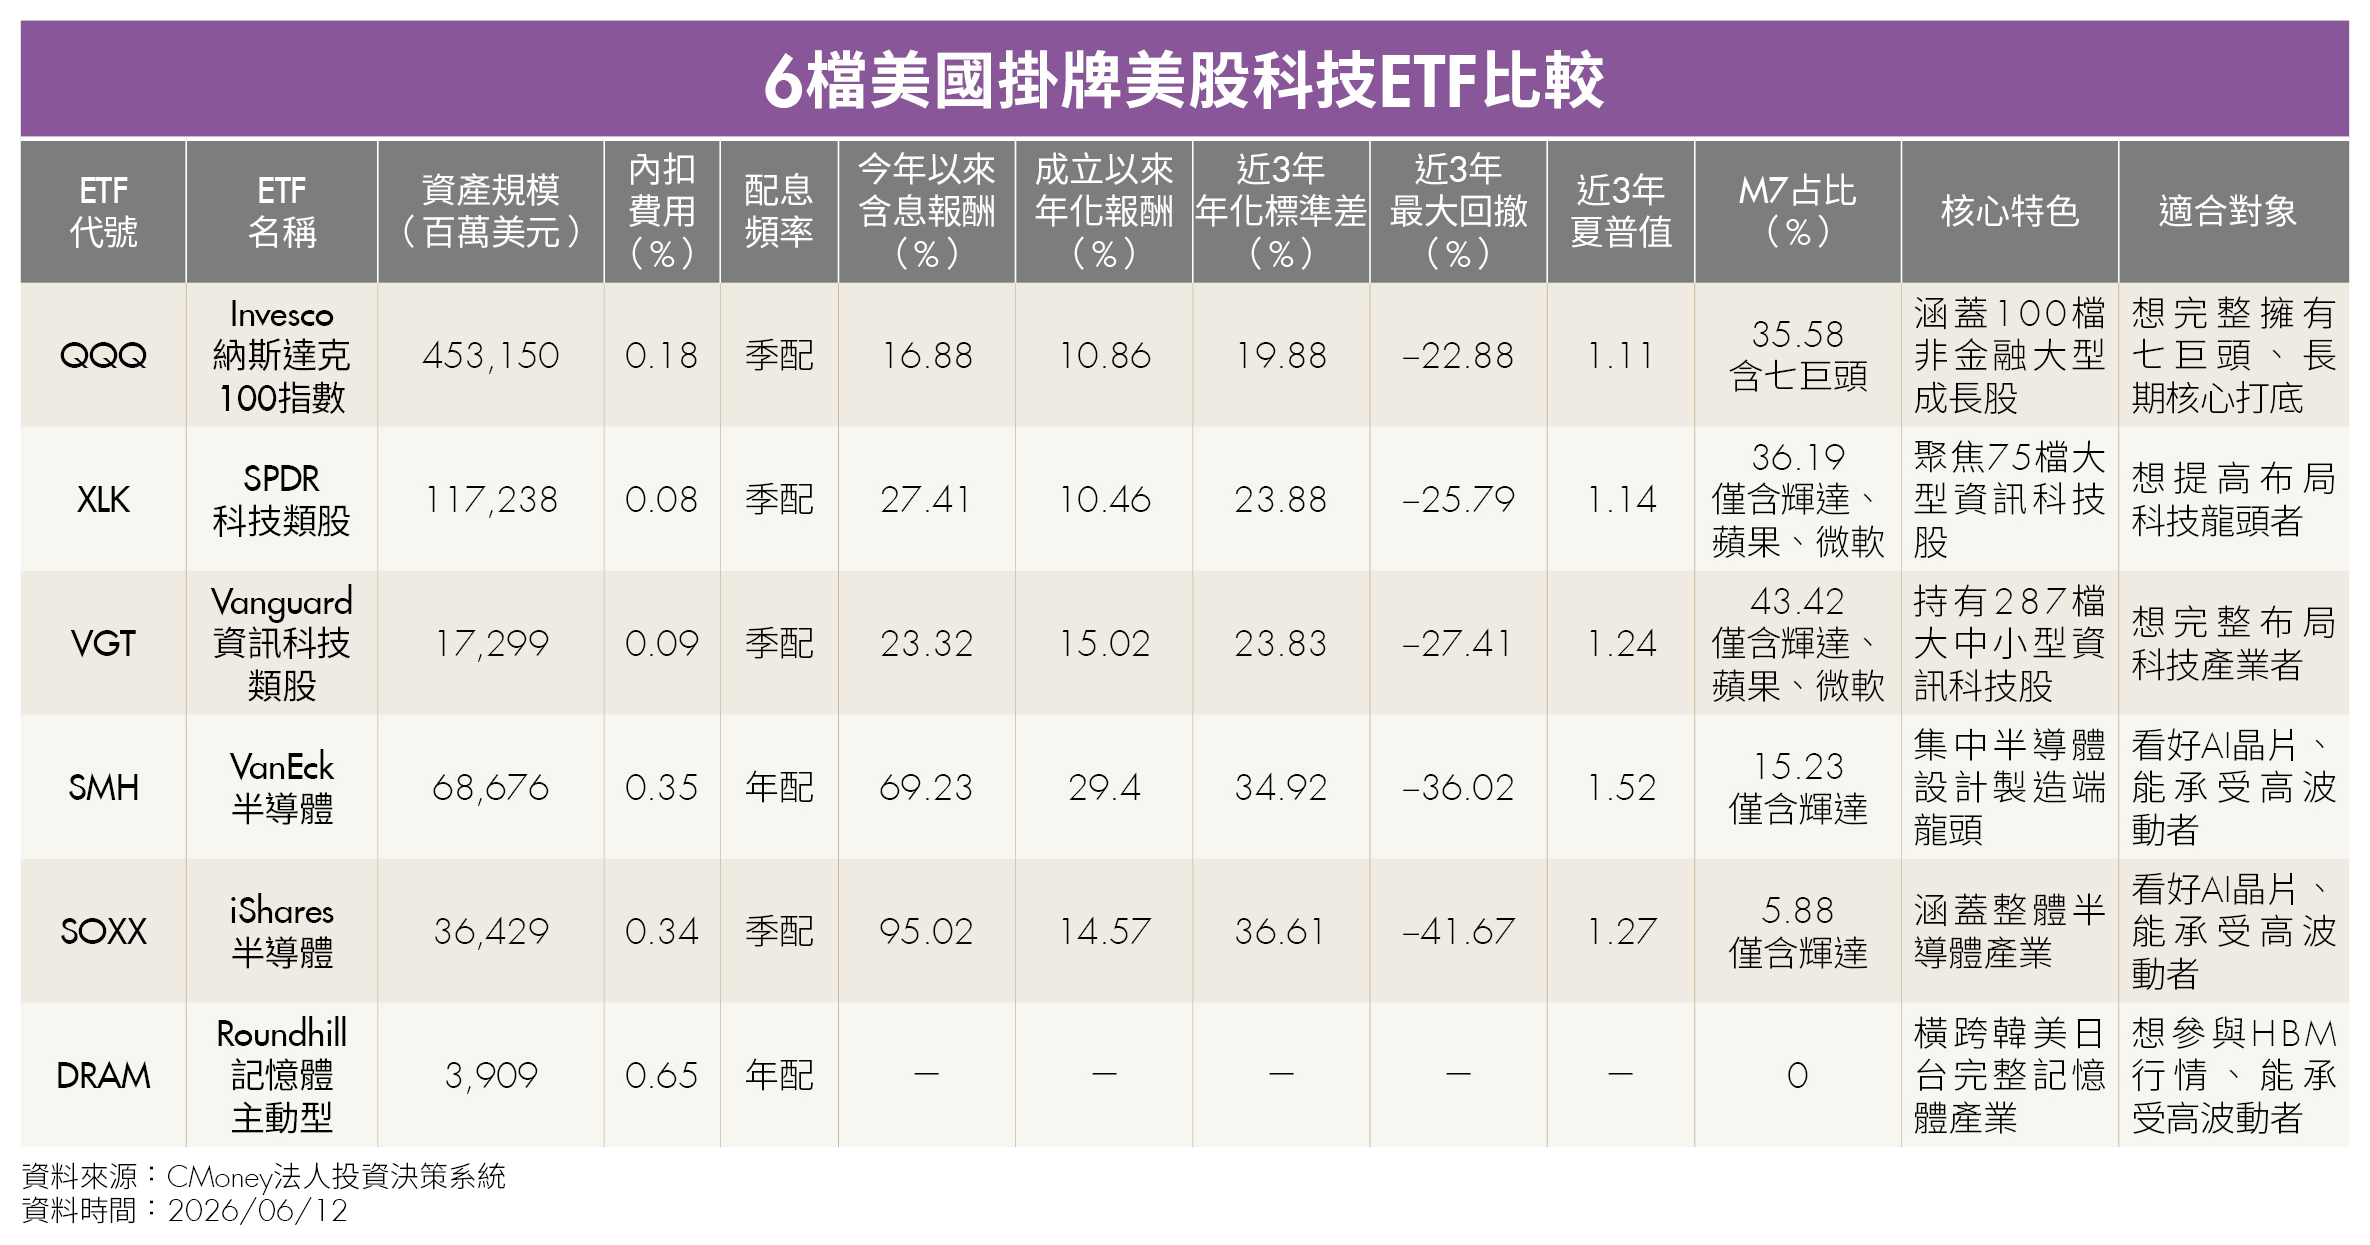Click the M7 share 0 in DRAM row
The height and width of the screenshot is (1245, 2370).
(1797, 1075)
